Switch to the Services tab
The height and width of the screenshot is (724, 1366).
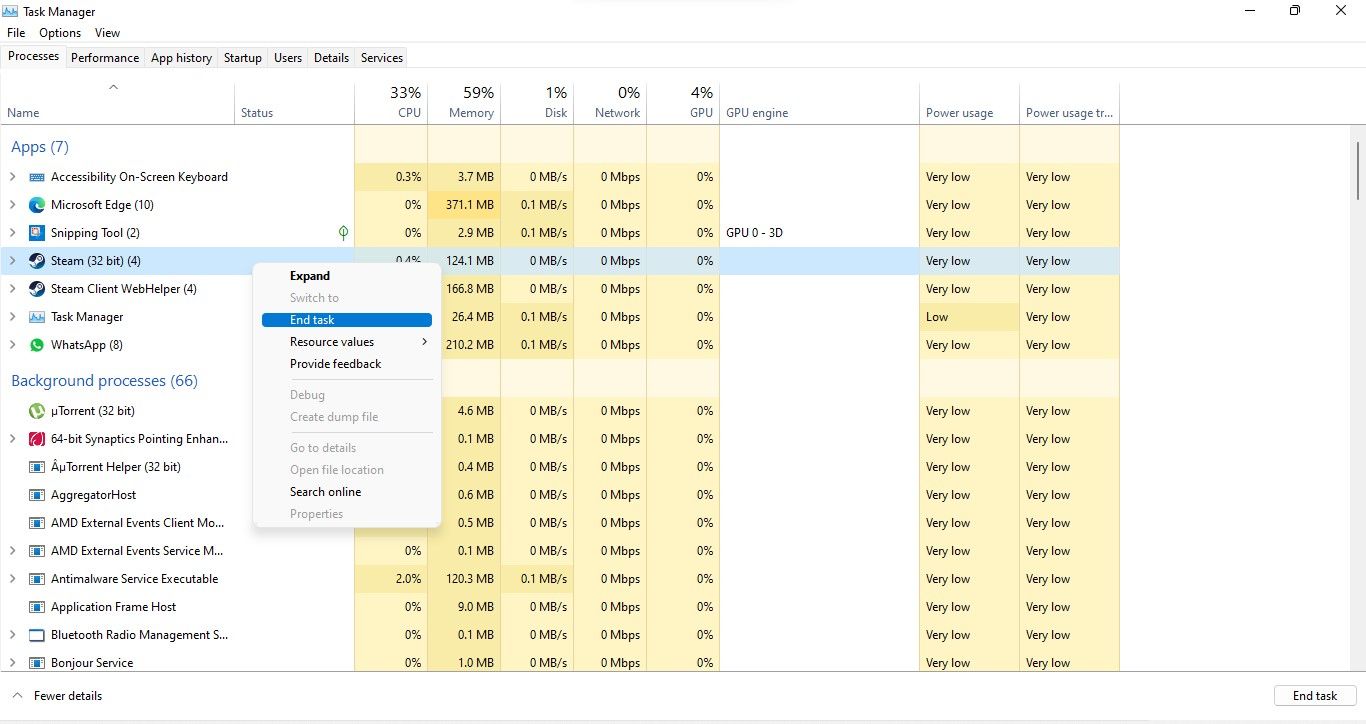point(382,58)
